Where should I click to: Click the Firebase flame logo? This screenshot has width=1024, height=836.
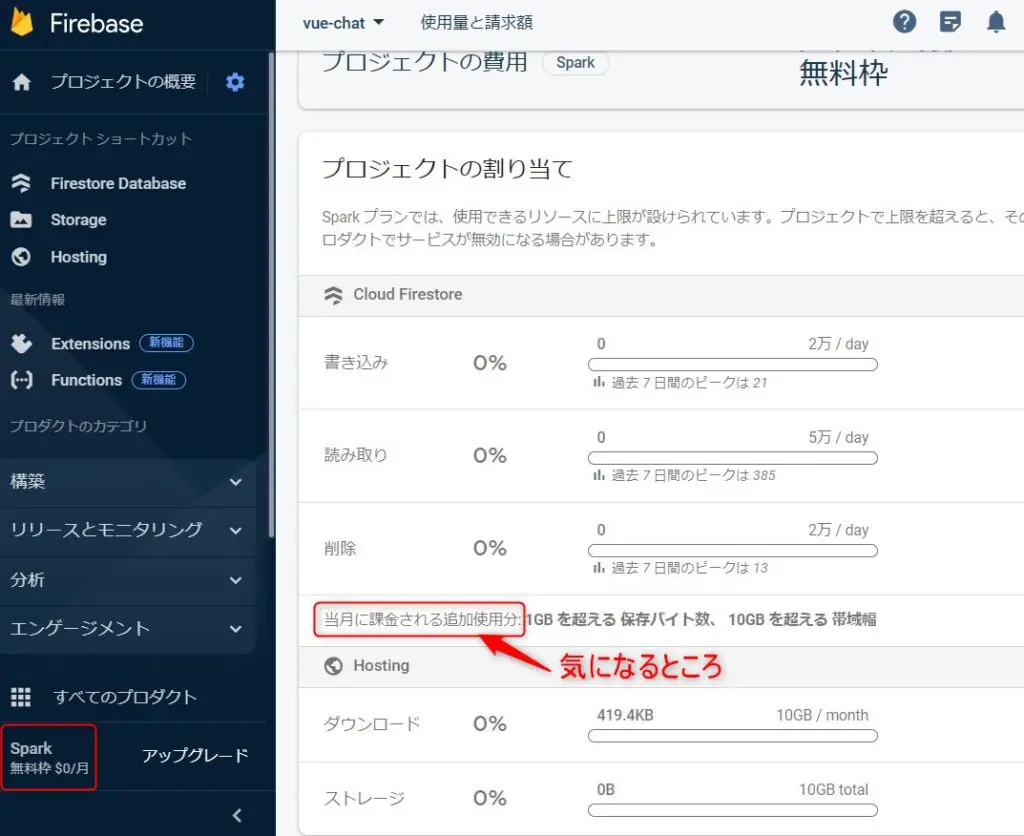tap(22, 22)
